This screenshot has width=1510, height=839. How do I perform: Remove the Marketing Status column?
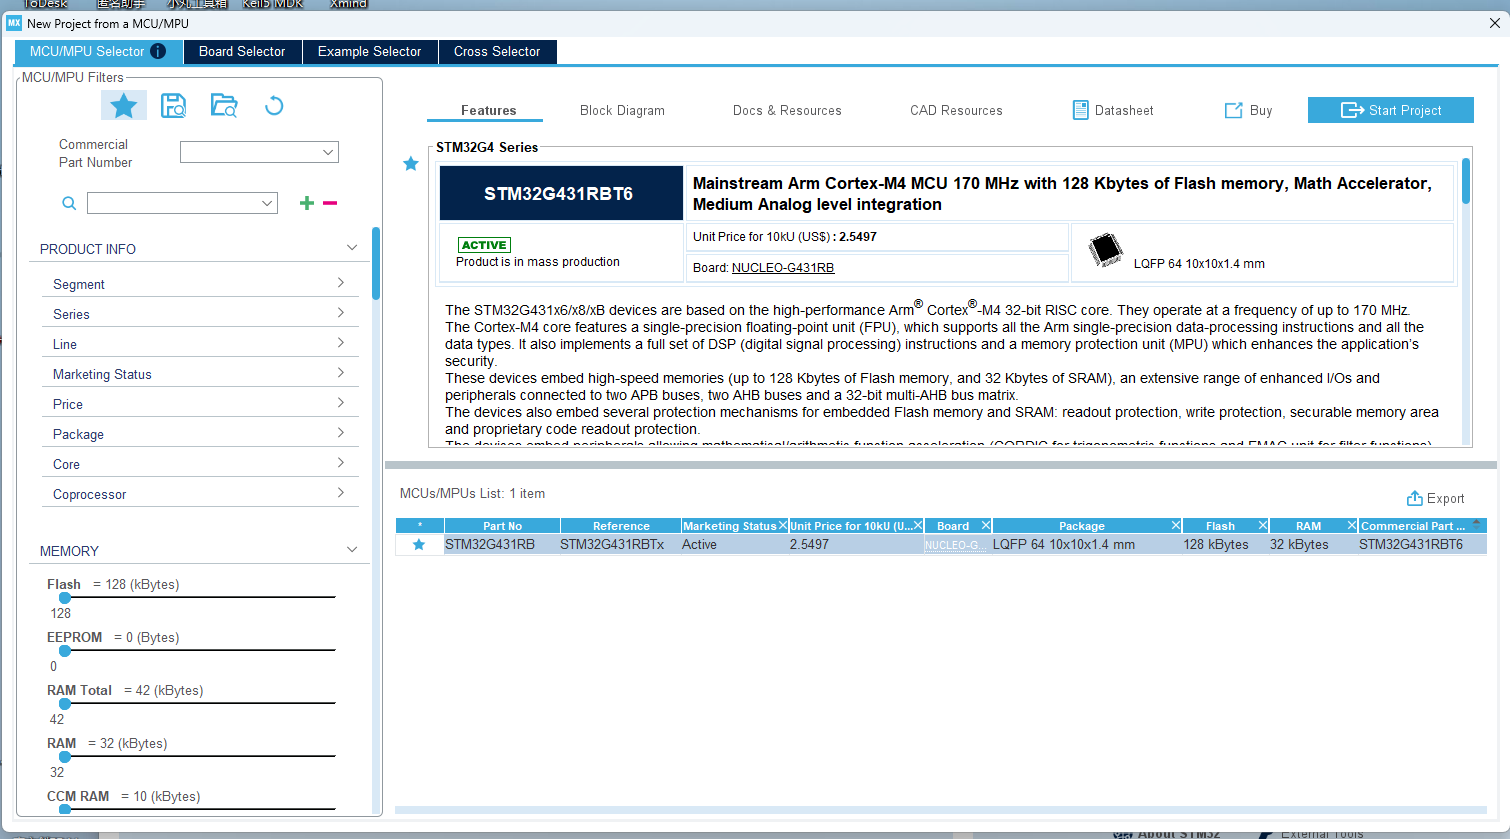tap(783, 525)
